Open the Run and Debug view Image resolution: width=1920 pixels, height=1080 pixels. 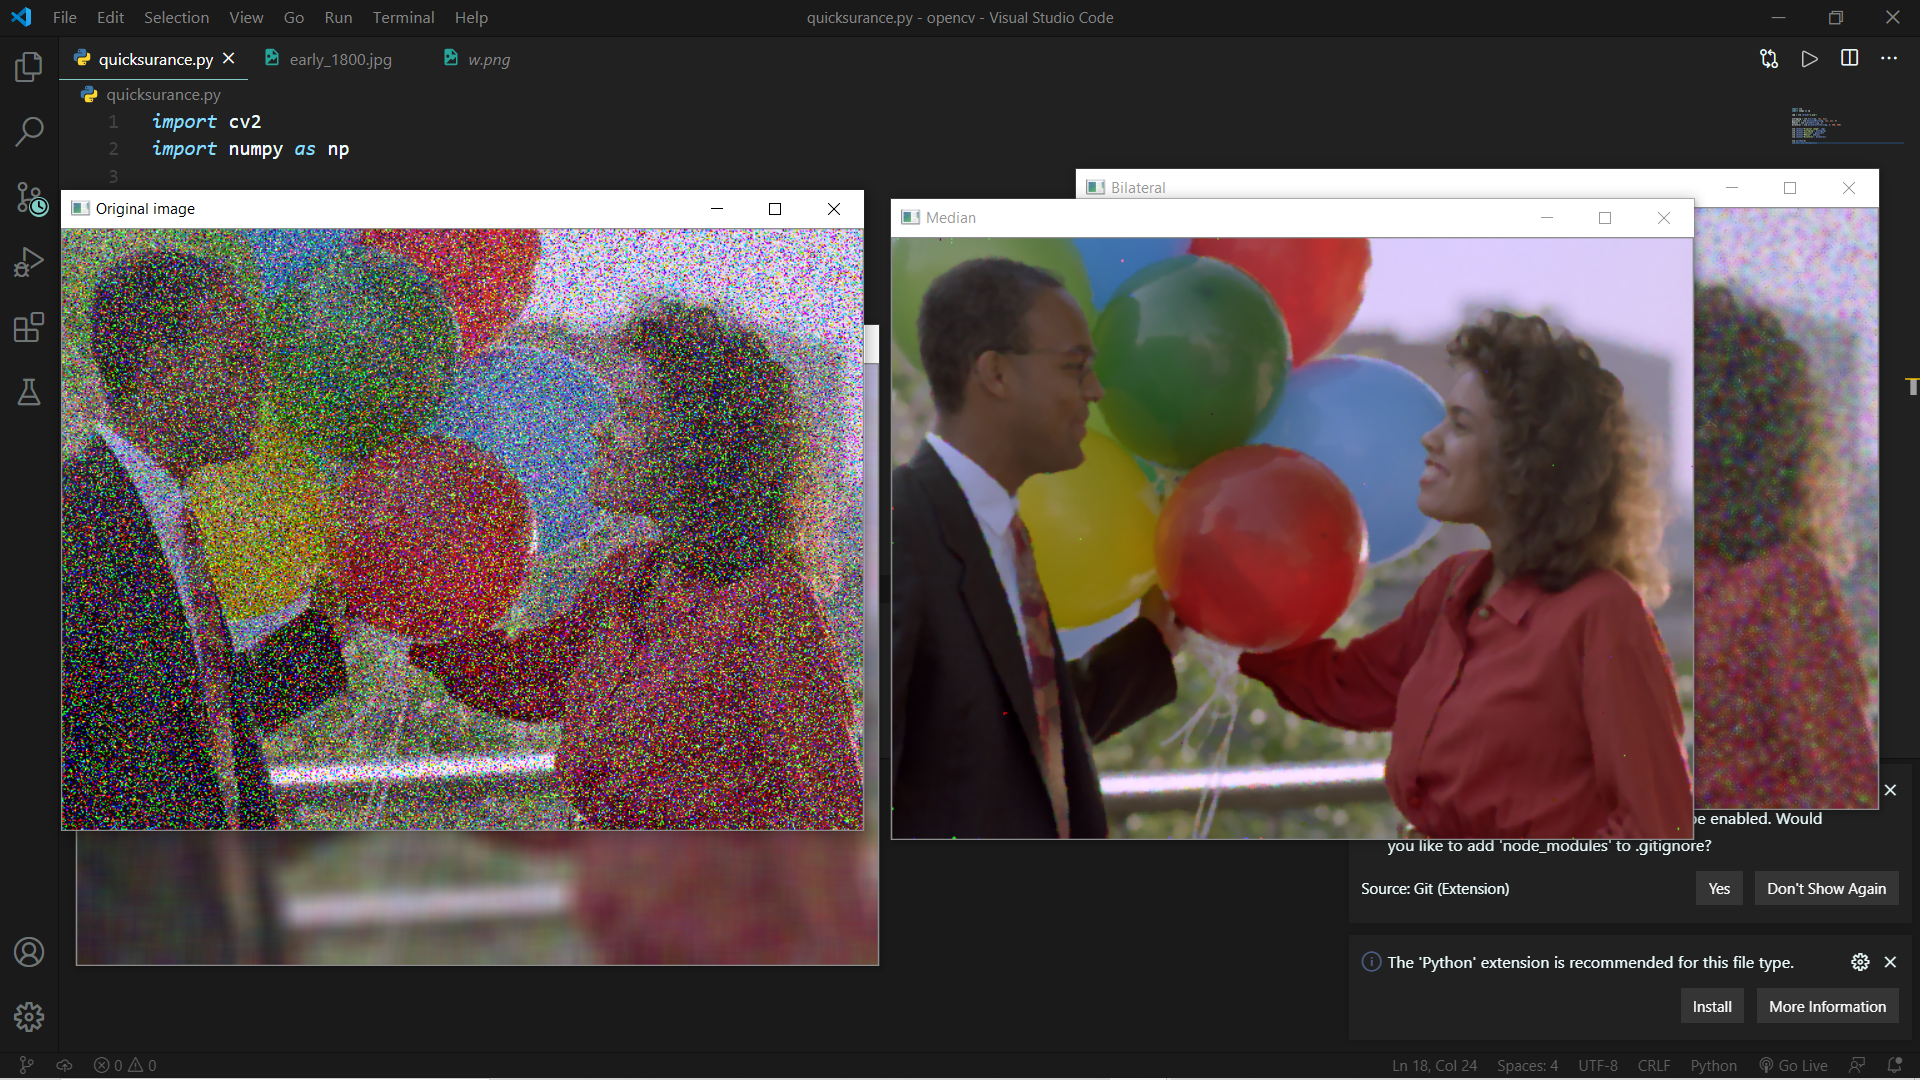click(29, 262)
